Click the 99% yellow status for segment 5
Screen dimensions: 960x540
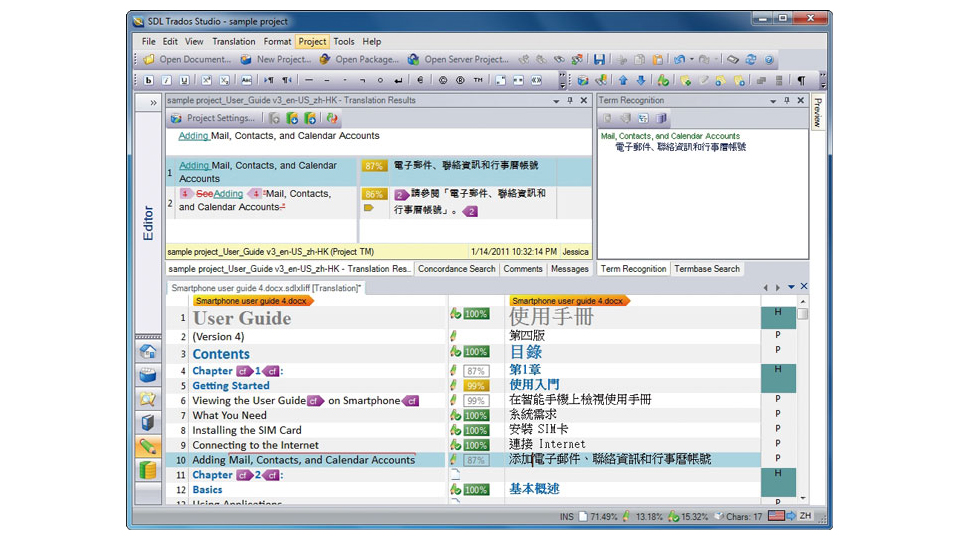point(476,386)
